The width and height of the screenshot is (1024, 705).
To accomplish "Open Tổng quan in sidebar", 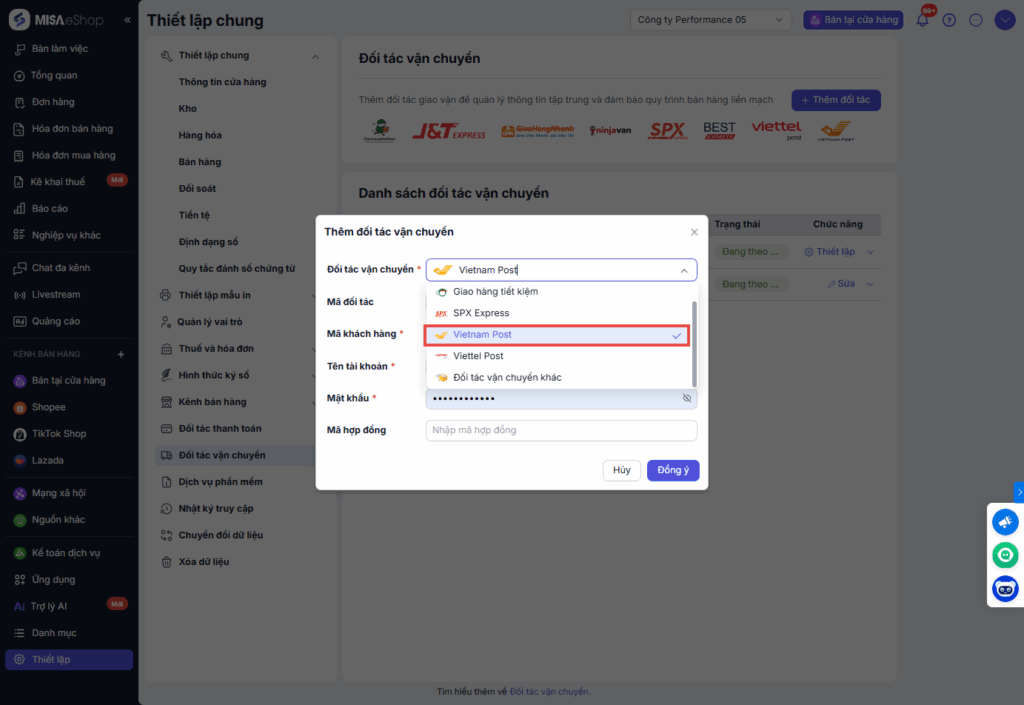I will (54, 75).
